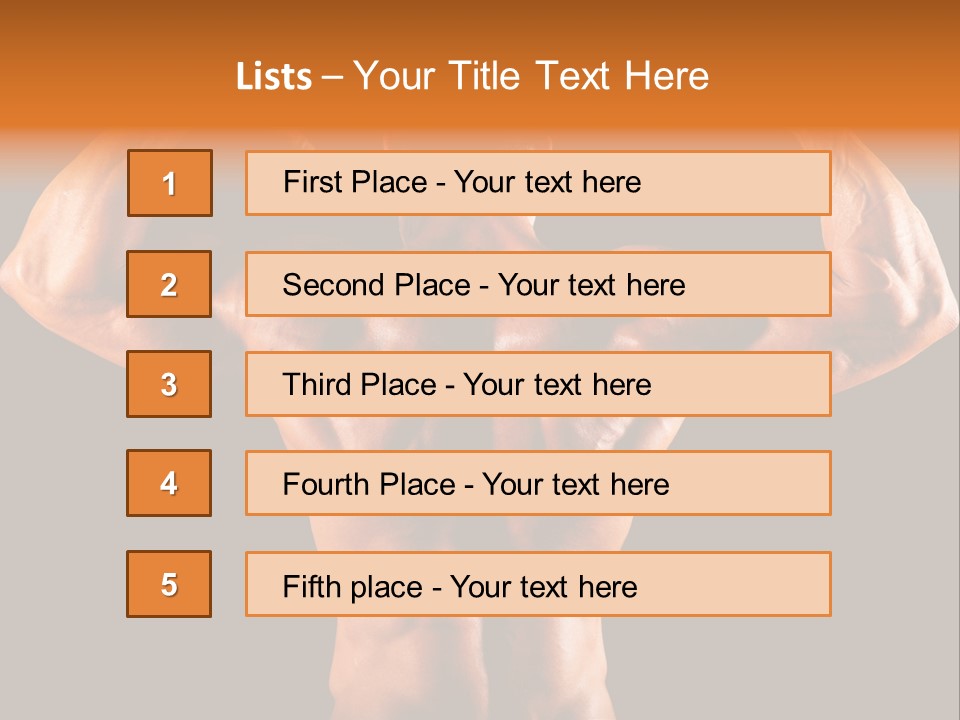Click the bold word 'Lists' in title
Image resolution: width=960 pixels, height=720 pixels.
pyautogui.click(x=274, y=77)
